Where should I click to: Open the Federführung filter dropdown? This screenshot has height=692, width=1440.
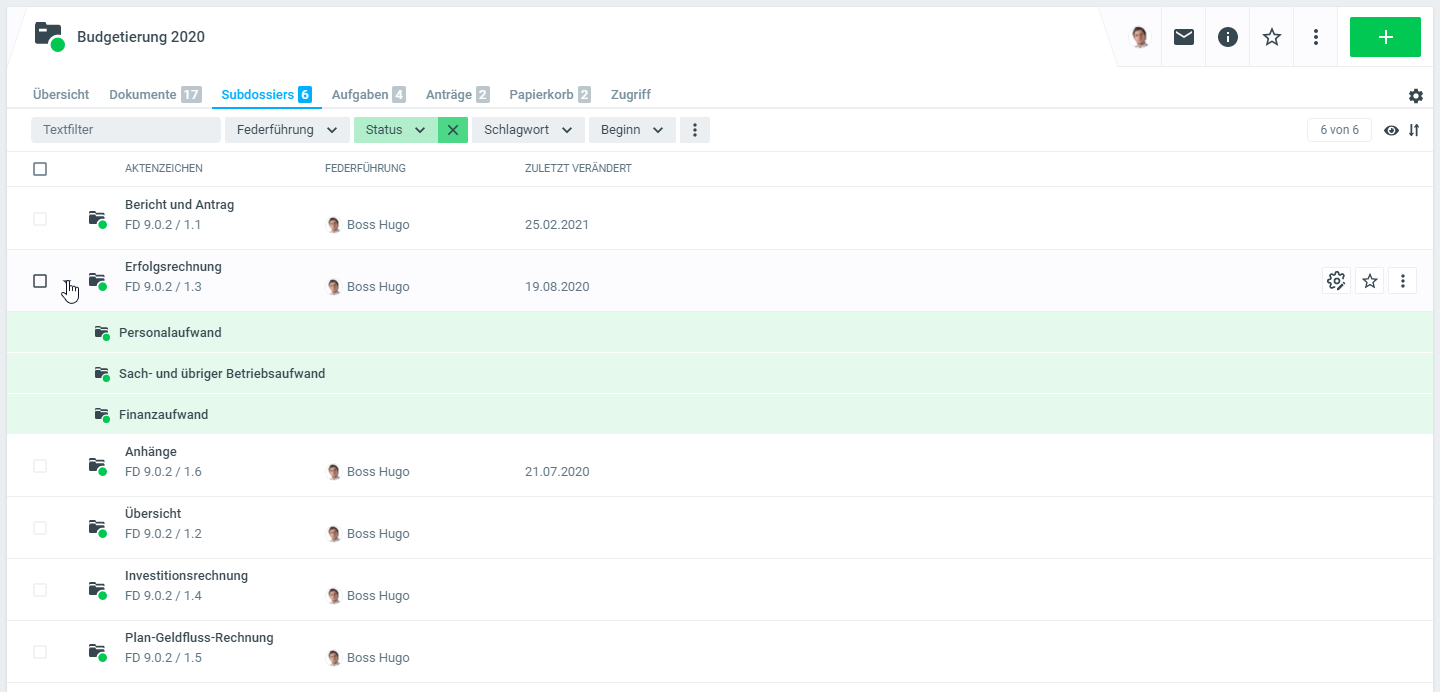pyautogui.click(x=287, y=130)
